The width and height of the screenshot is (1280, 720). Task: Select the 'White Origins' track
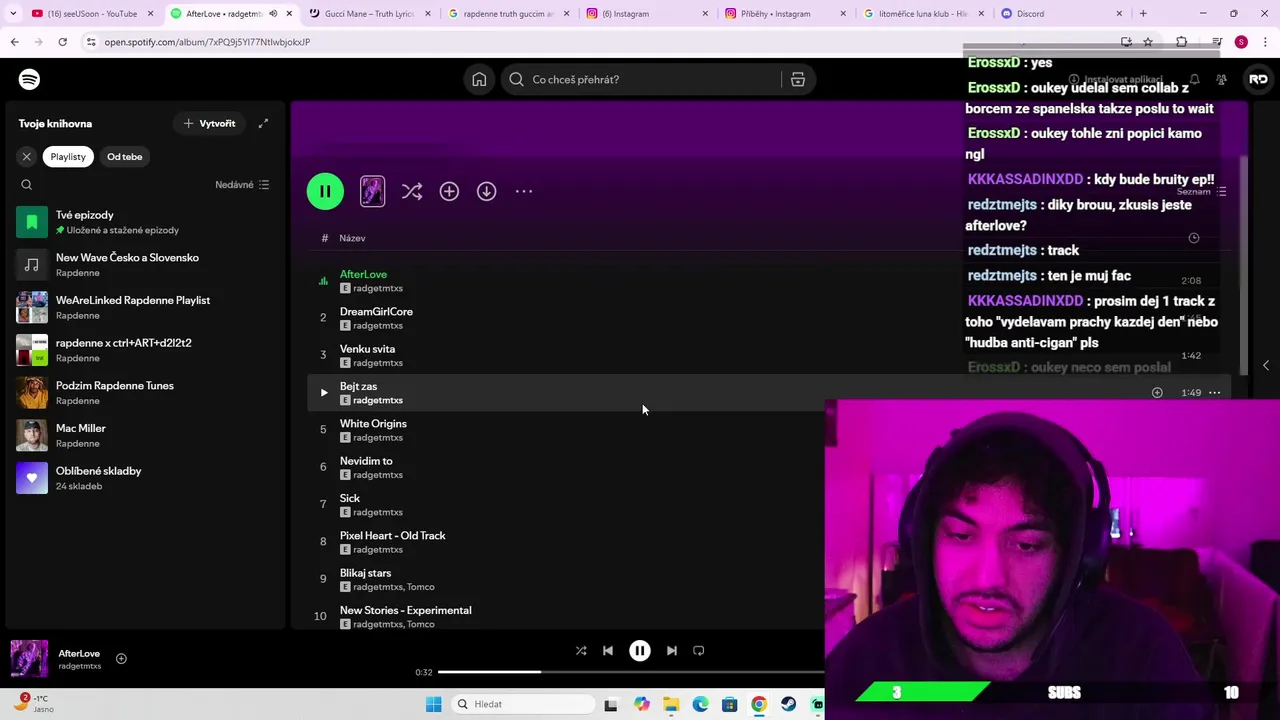click(373, 423)
